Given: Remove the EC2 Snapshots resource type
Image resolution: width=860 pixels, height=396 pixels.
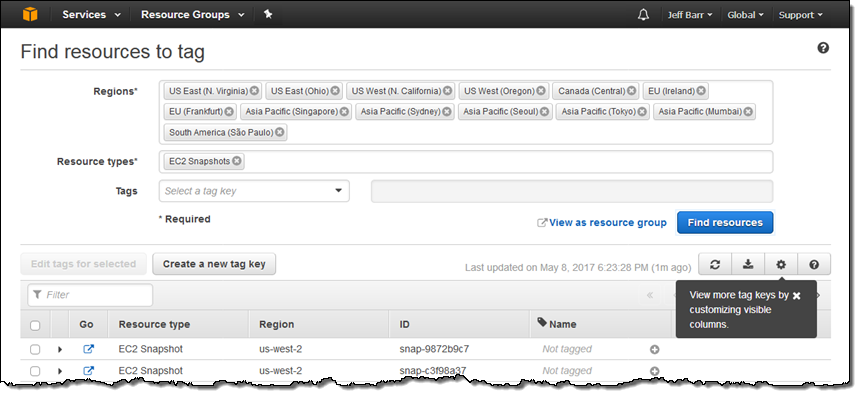Looking at the screenshot, I should 236,161.
